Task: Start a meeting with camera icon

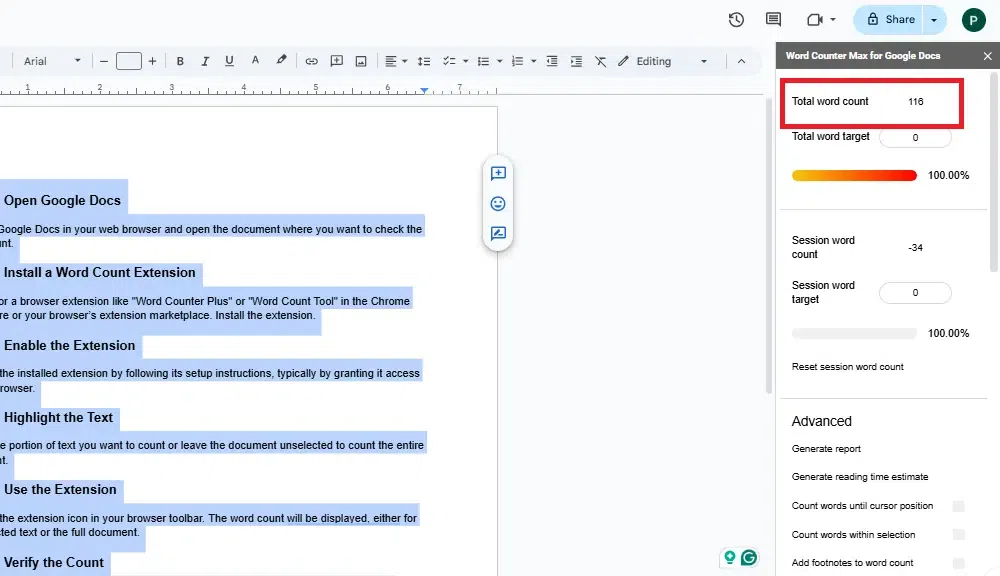Action: (x=814, y=20)
